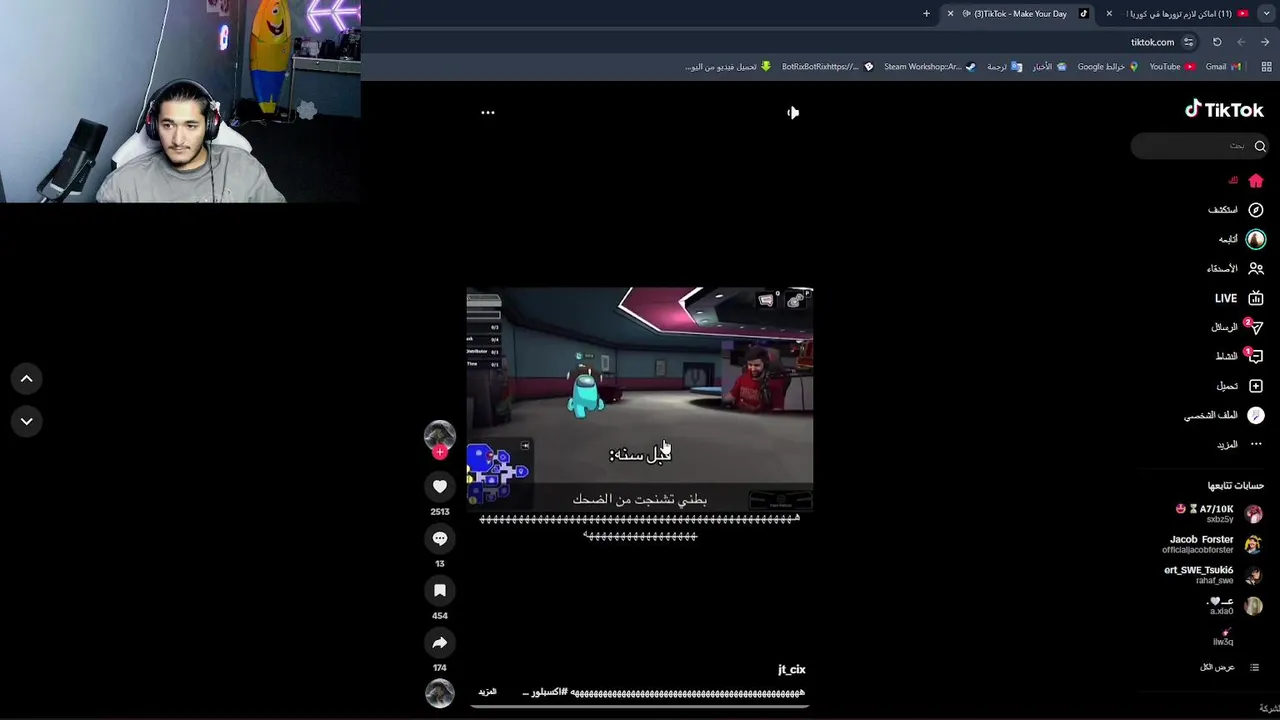Screen dimensions: 1280x720
Task: Open Explore compass icon in sidebar
Action: 1256,210
